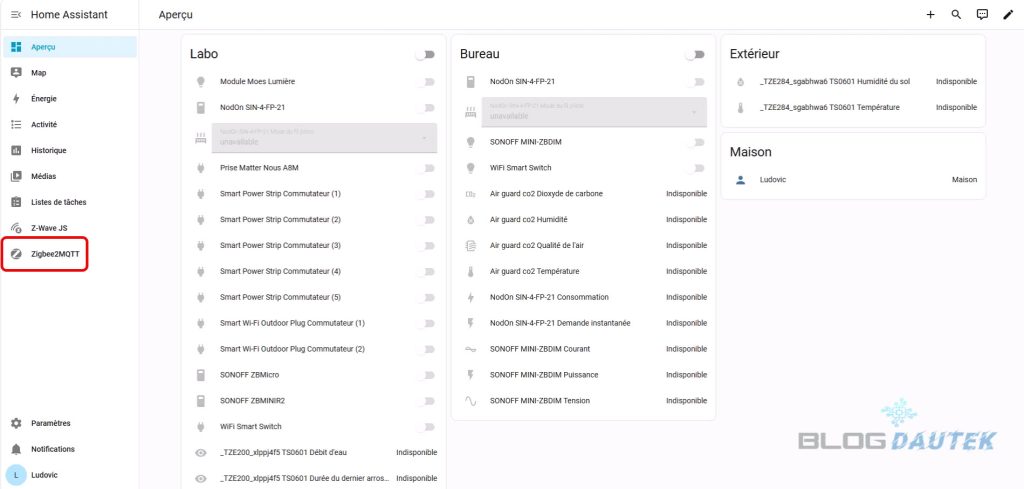Toggle Bureau SONOFF MINI-ZBDIM switch
The width and height of the screenshot is (1024, 489).
tap(697, 142)
